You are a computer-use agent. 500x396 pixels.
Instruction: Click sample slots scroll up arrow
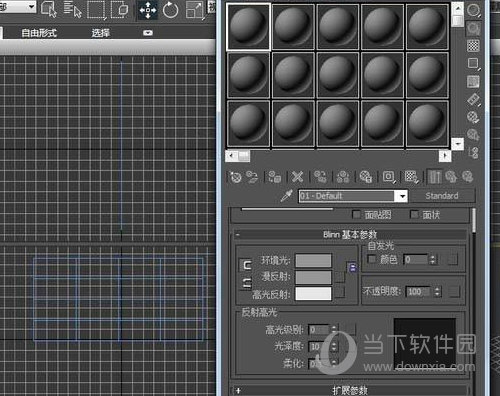458,8
